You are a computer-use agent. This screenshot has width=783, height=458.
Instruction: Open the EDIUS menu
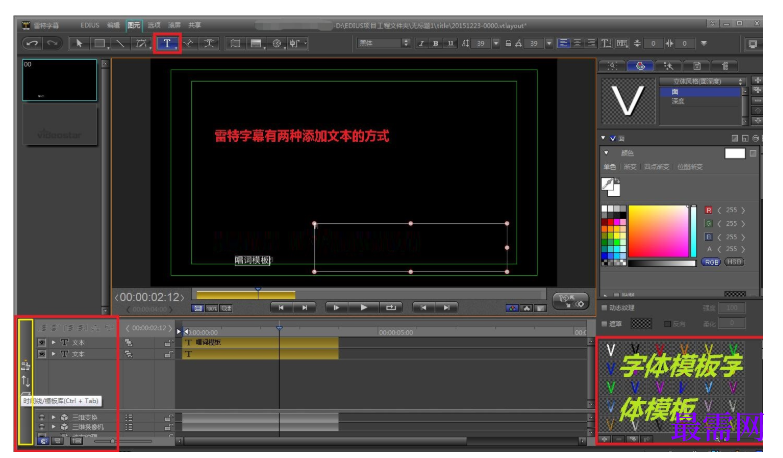[90, 25]
